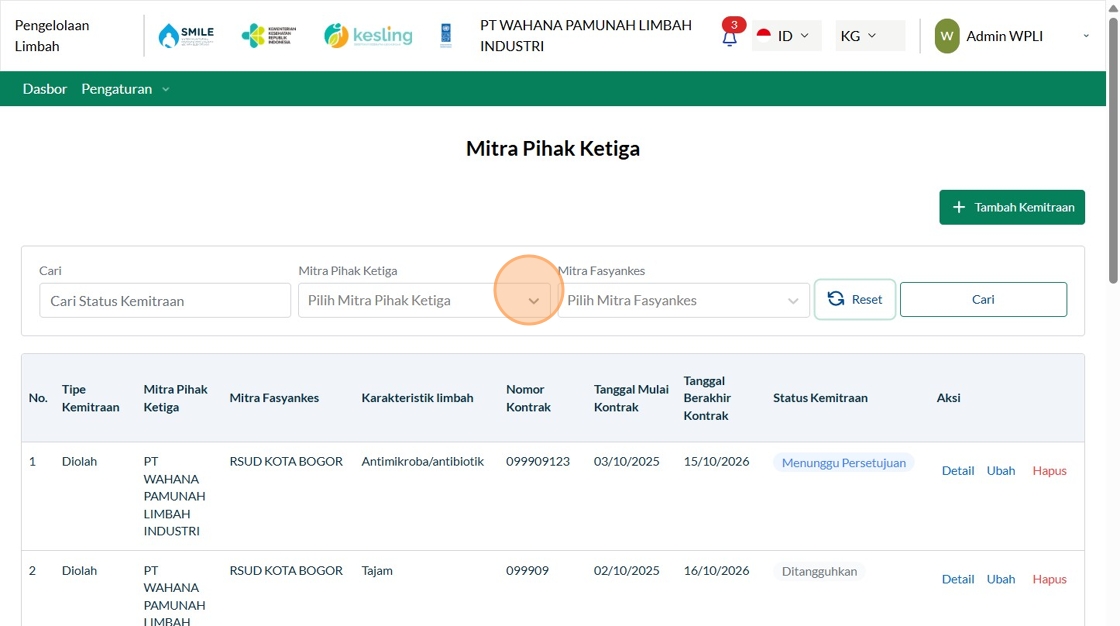The width and height of the screenshot is (1120, 626).
Task: Click the Tajam characteristic cell
Action: pos(377,570)
